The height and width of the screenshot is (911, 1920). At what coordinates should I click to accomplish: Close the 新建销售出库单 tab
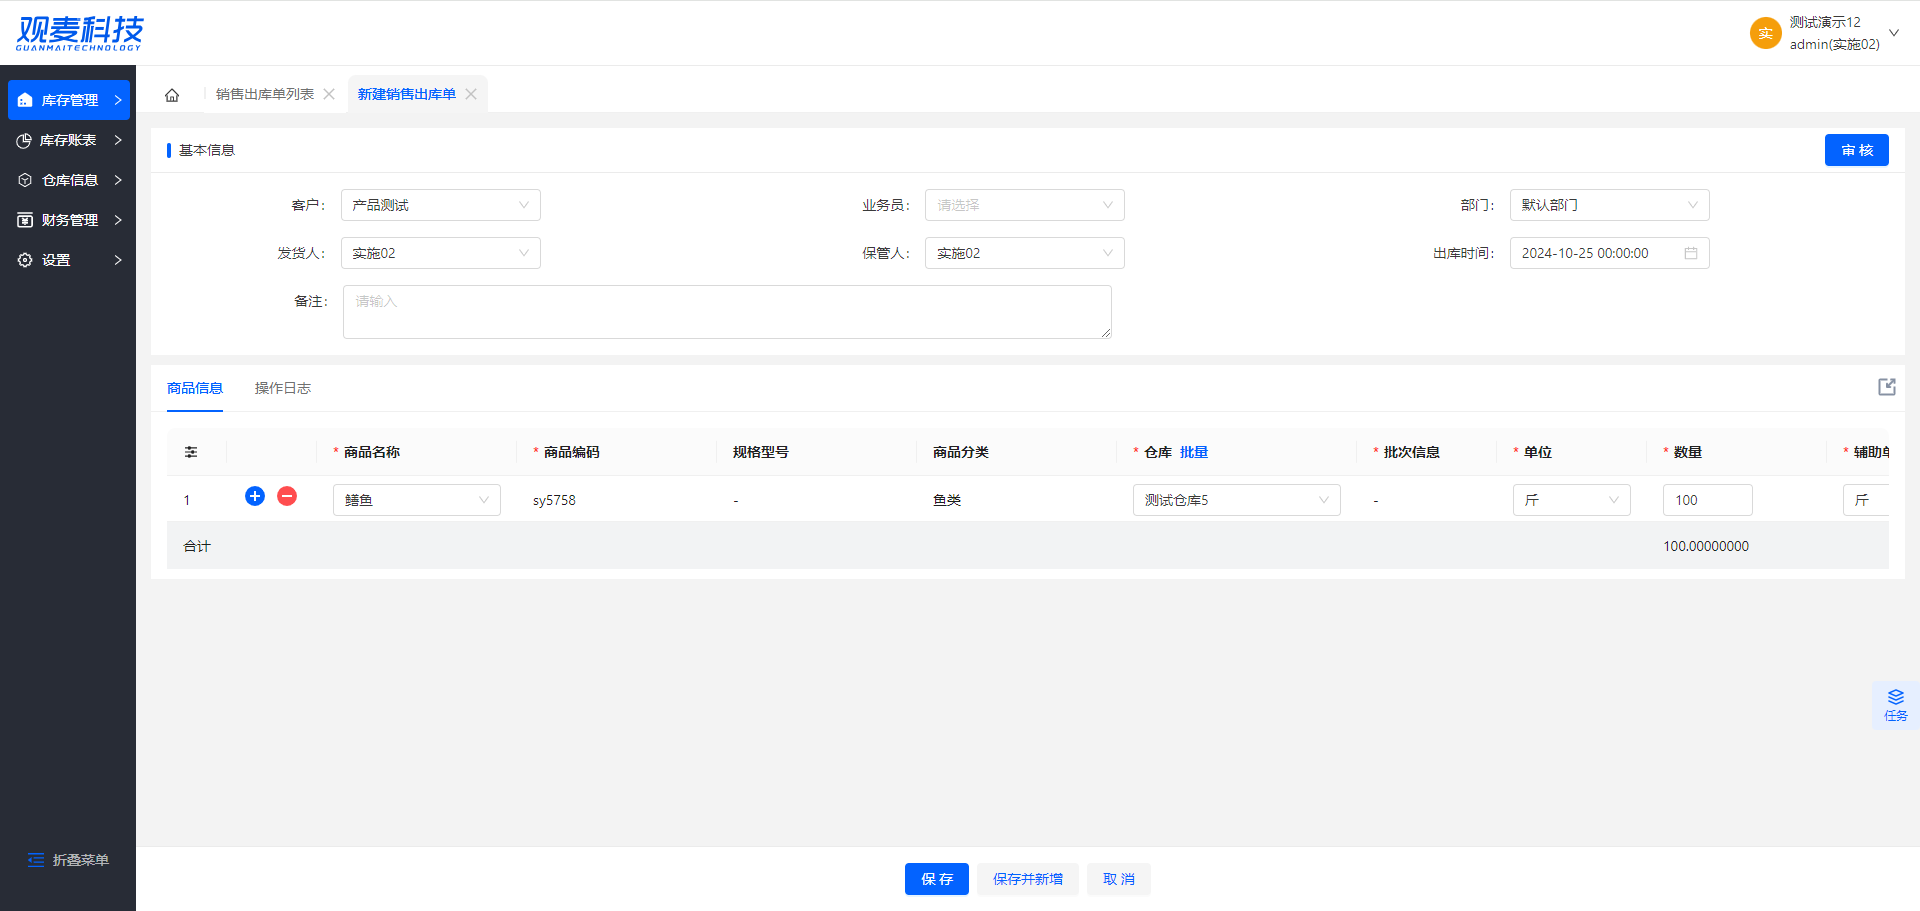[x=471, y=94]
